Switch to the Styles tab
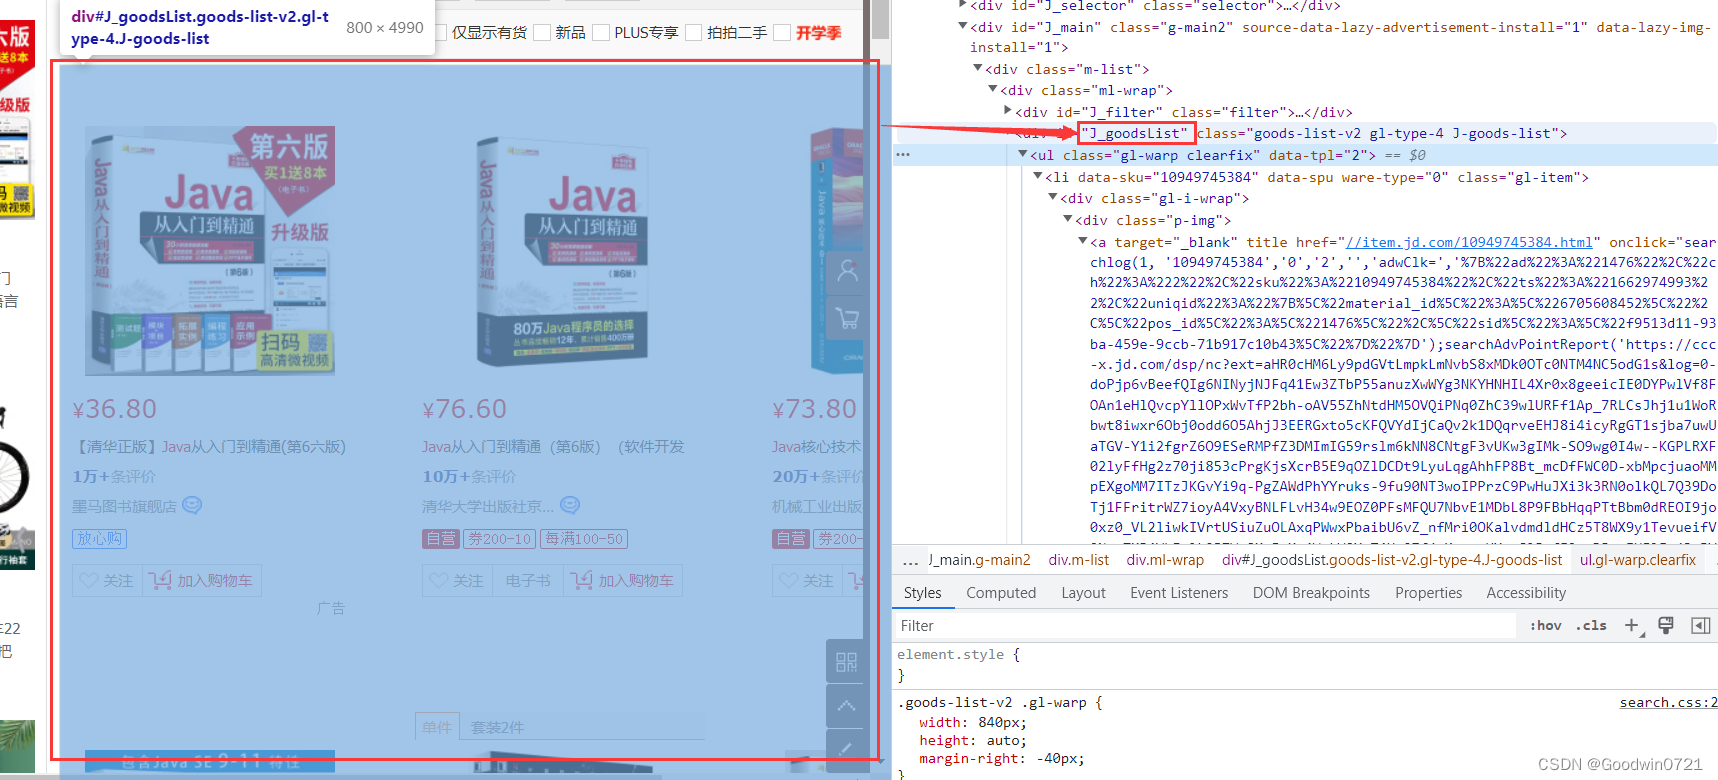1718x780 pixels. pyautogui.click(x=922, y=593)
